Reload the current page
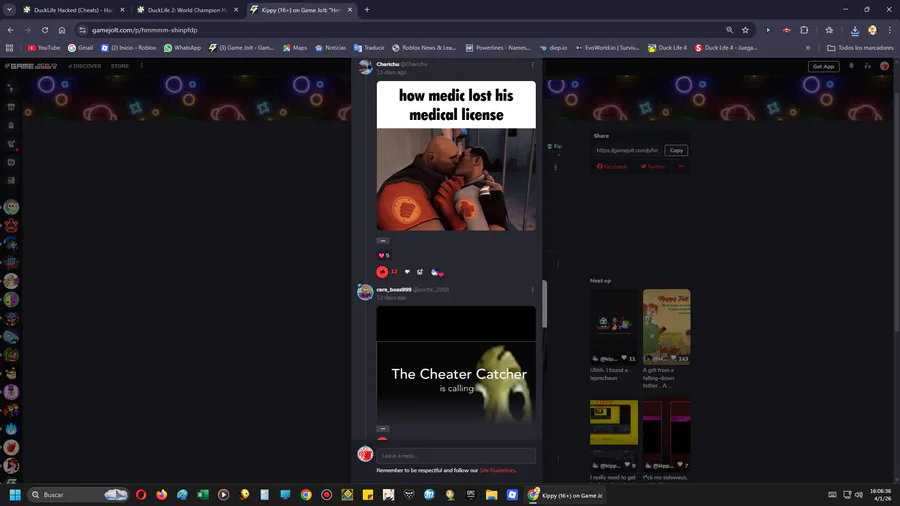 pos(45,30)
